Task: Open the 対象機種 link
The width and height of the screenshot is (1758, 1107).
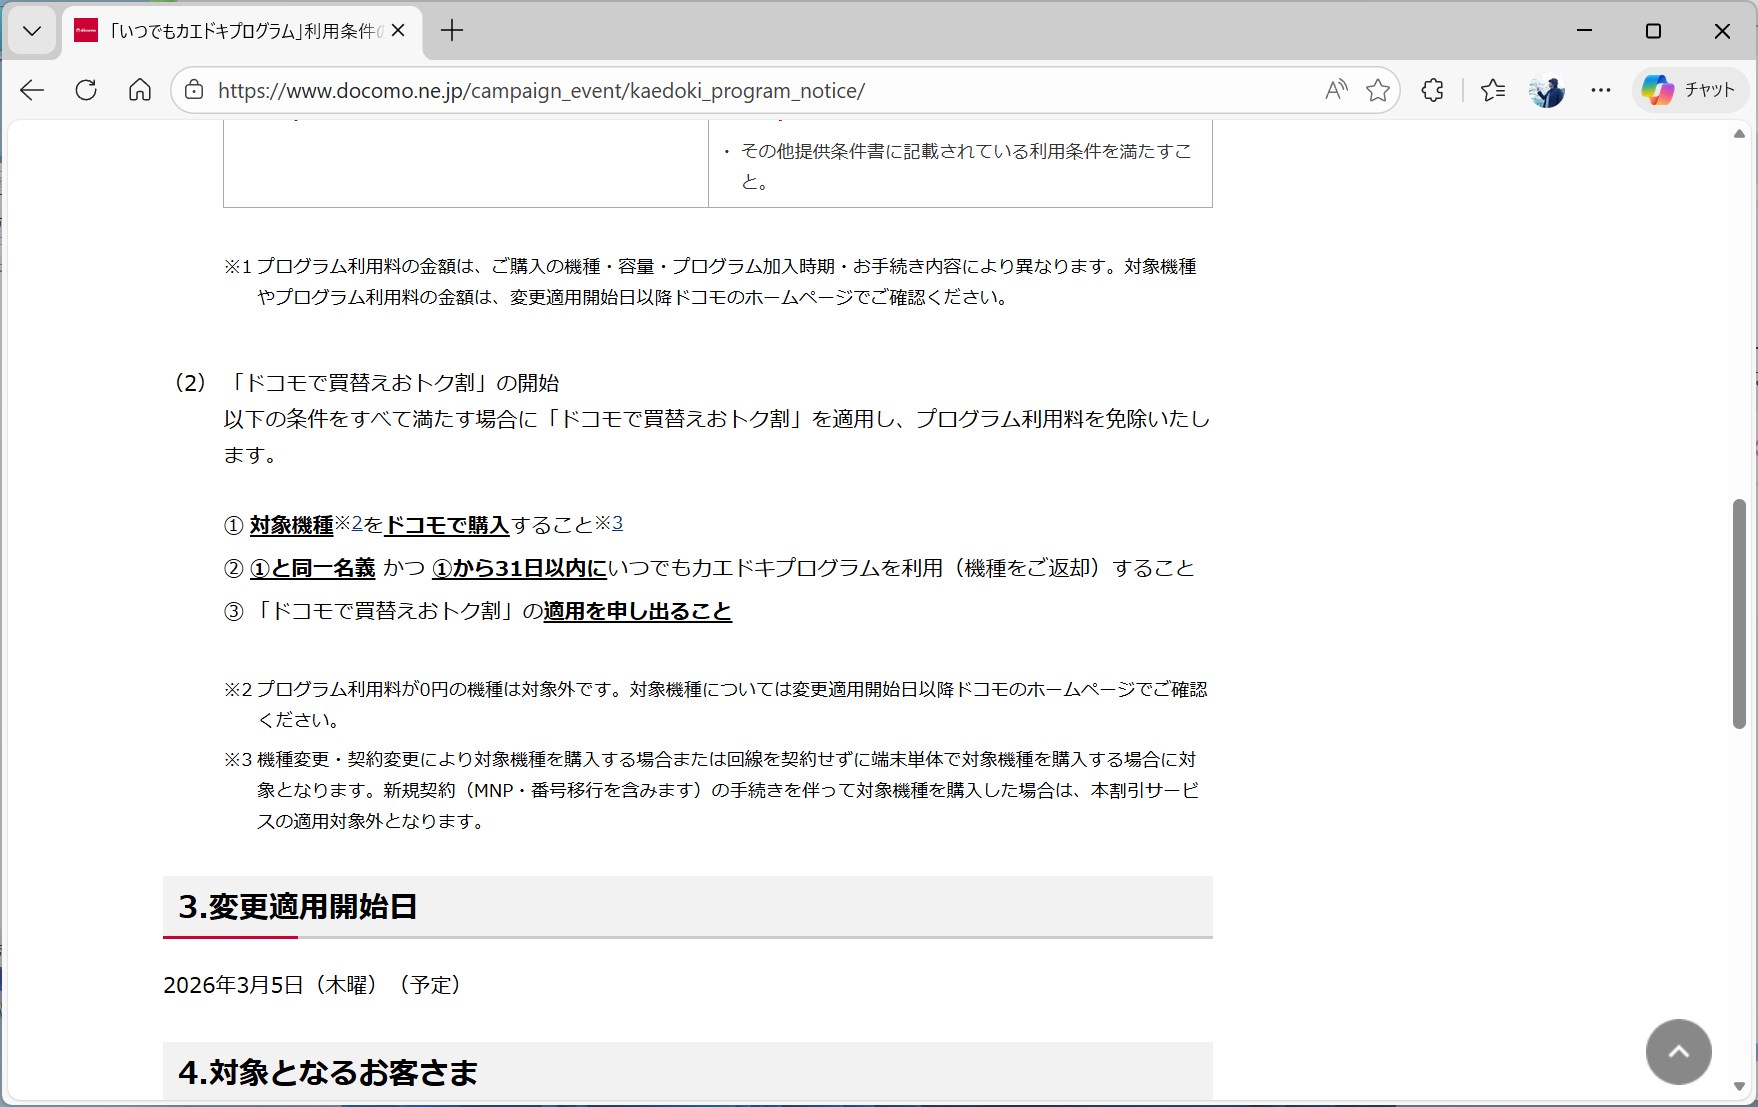Action: 290,524
